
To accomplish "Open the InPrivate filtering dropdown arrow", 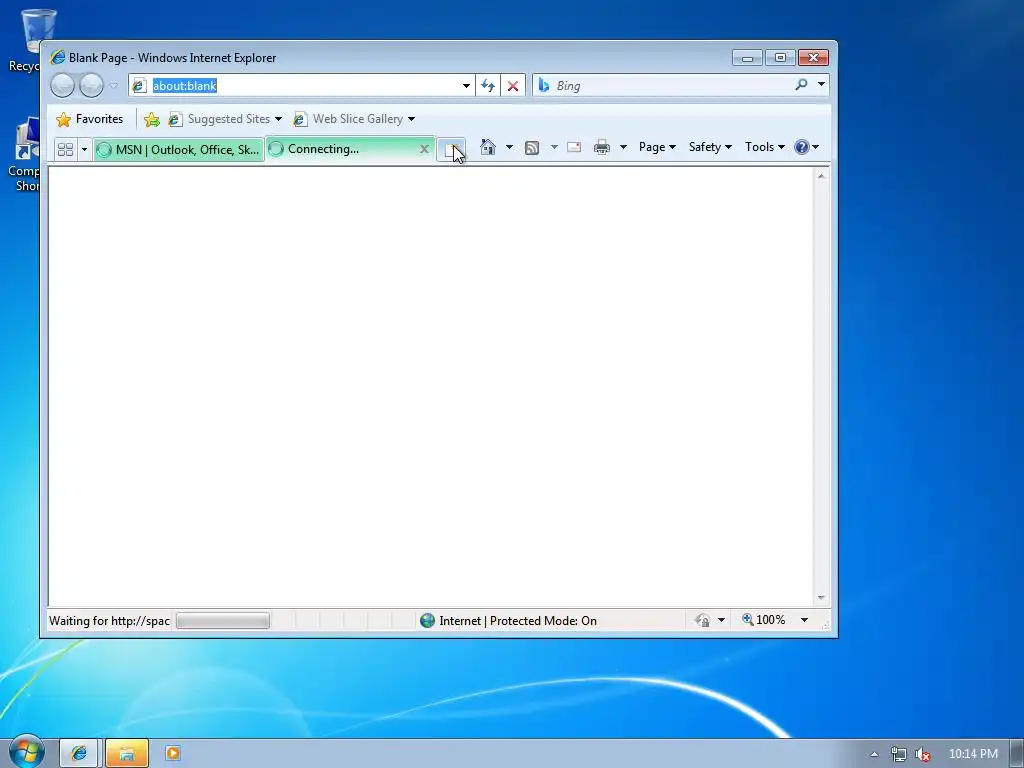I will pos(722,620).
